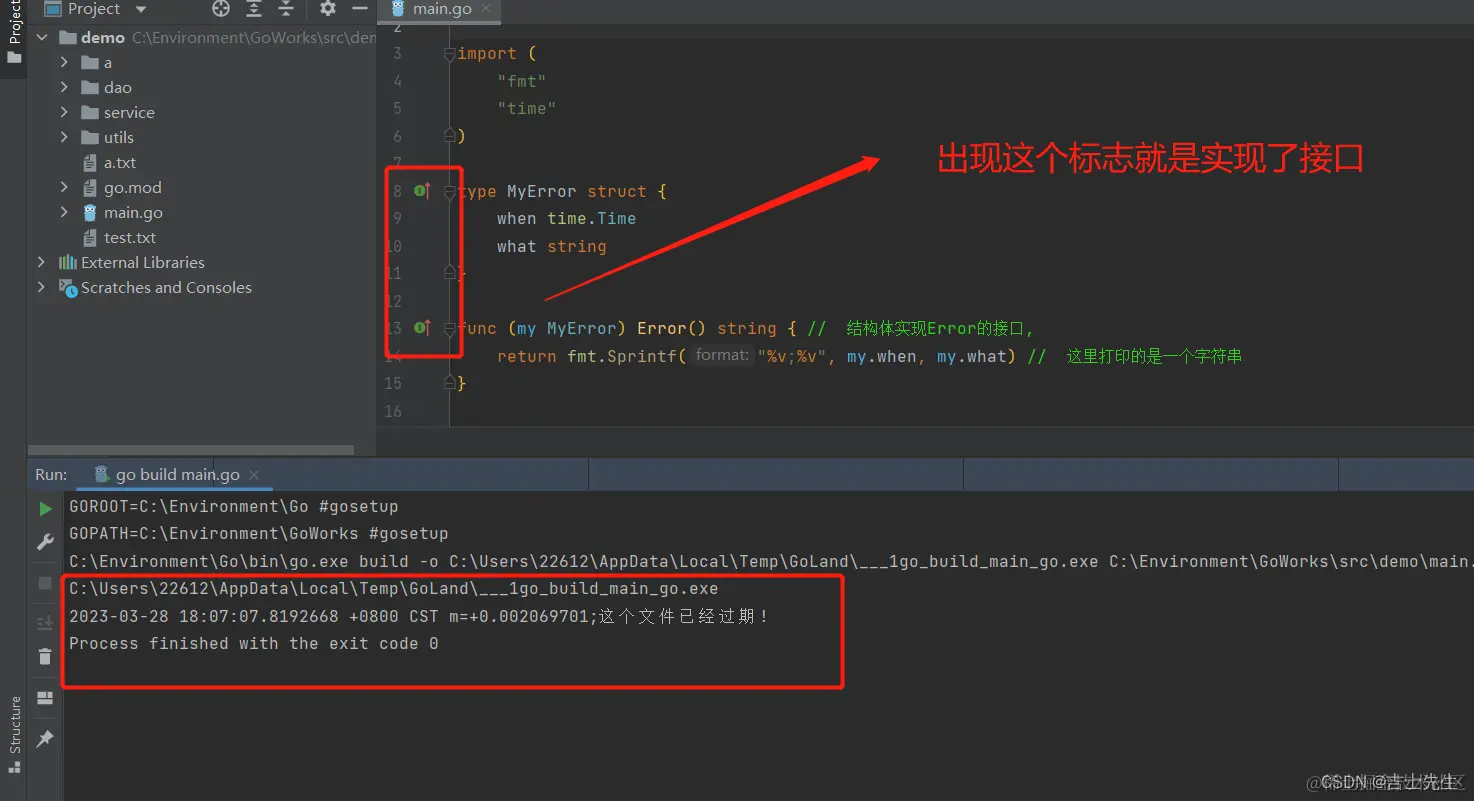Select the service folder in project tree
This screenshot has width=1474, height=801.
(118, 112)
